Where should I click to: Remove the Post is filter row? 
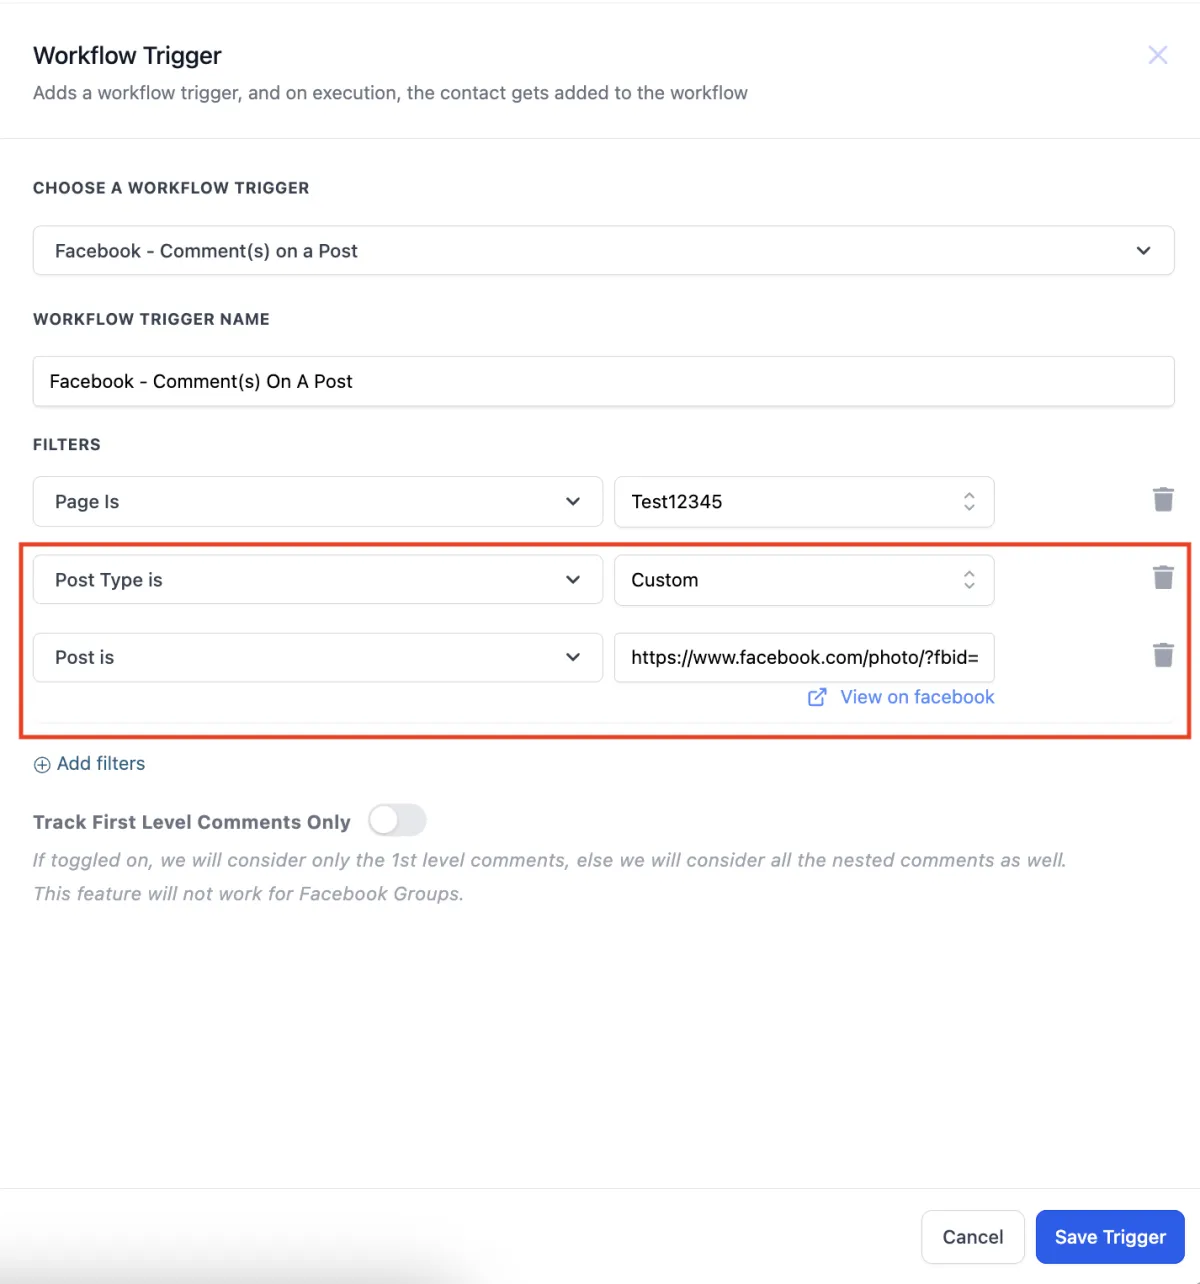pyautogui.click(x=1163, y=655)
